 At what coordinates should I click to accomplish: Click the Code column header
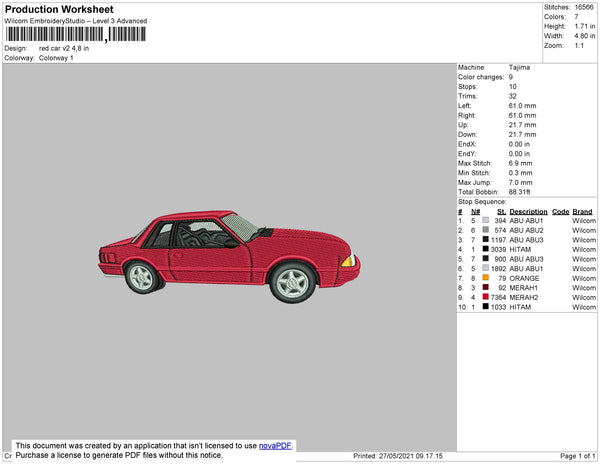tap(560, 212)
